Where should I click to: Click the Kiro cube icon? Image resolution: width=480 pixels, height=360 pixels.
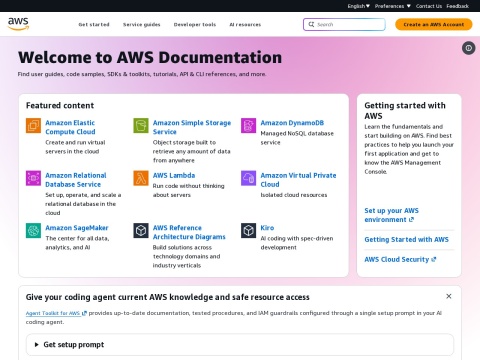[x=249, y=230]
